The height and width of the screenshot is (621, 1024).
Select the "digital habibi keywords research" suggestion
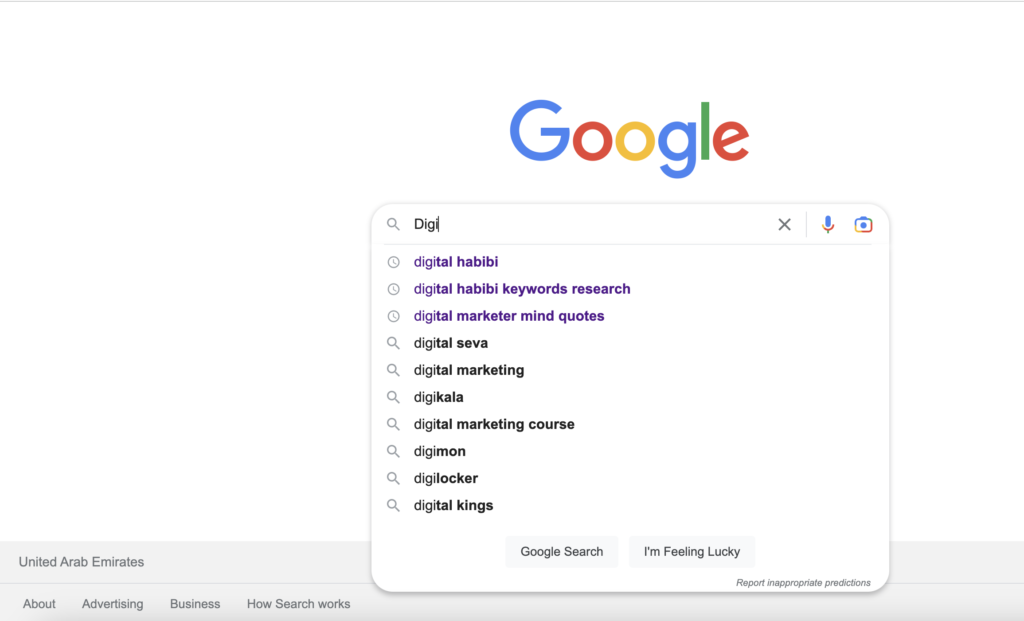(522, 289)
